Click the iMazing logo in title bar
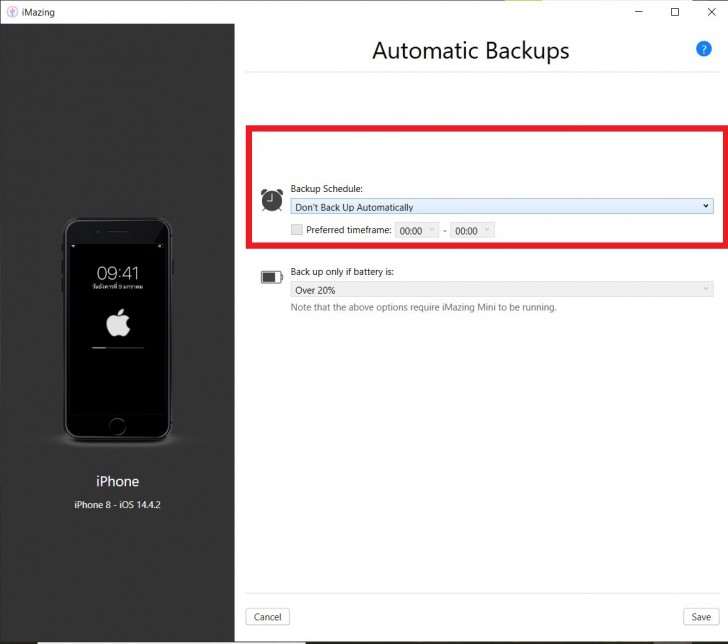The image size is (728, 644). [12, 12]
